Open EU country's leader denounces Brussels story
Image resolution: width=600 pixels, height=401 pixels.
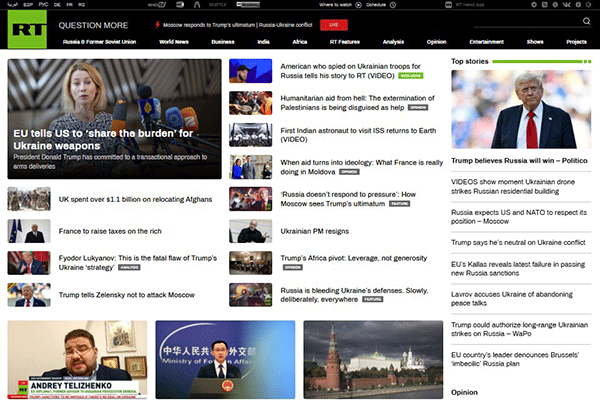(x=515, y=359)
